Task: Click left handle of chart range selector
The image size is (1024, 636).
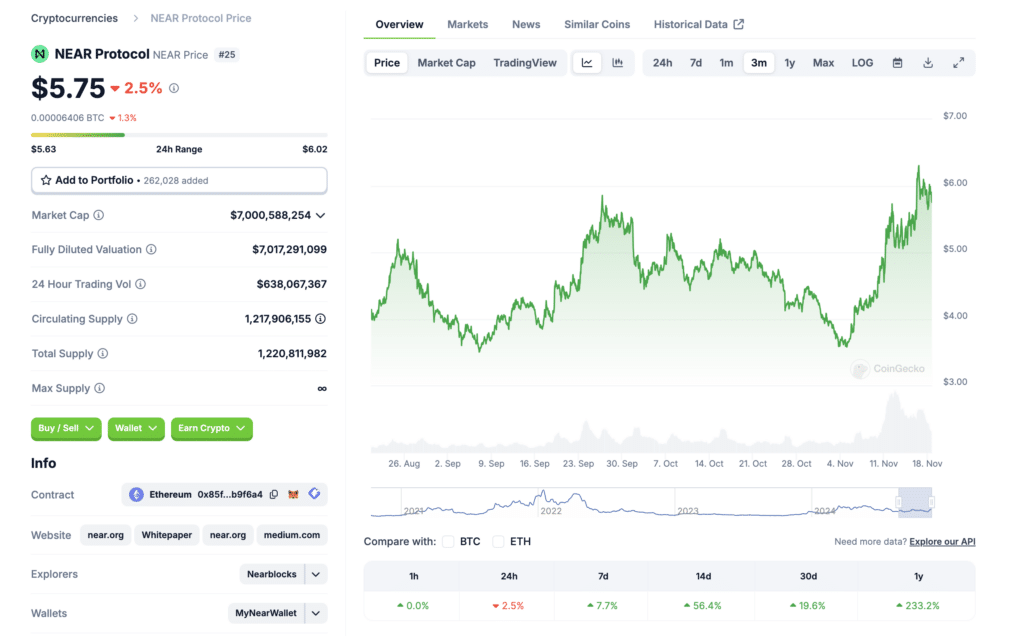Action: coord(899,502)
